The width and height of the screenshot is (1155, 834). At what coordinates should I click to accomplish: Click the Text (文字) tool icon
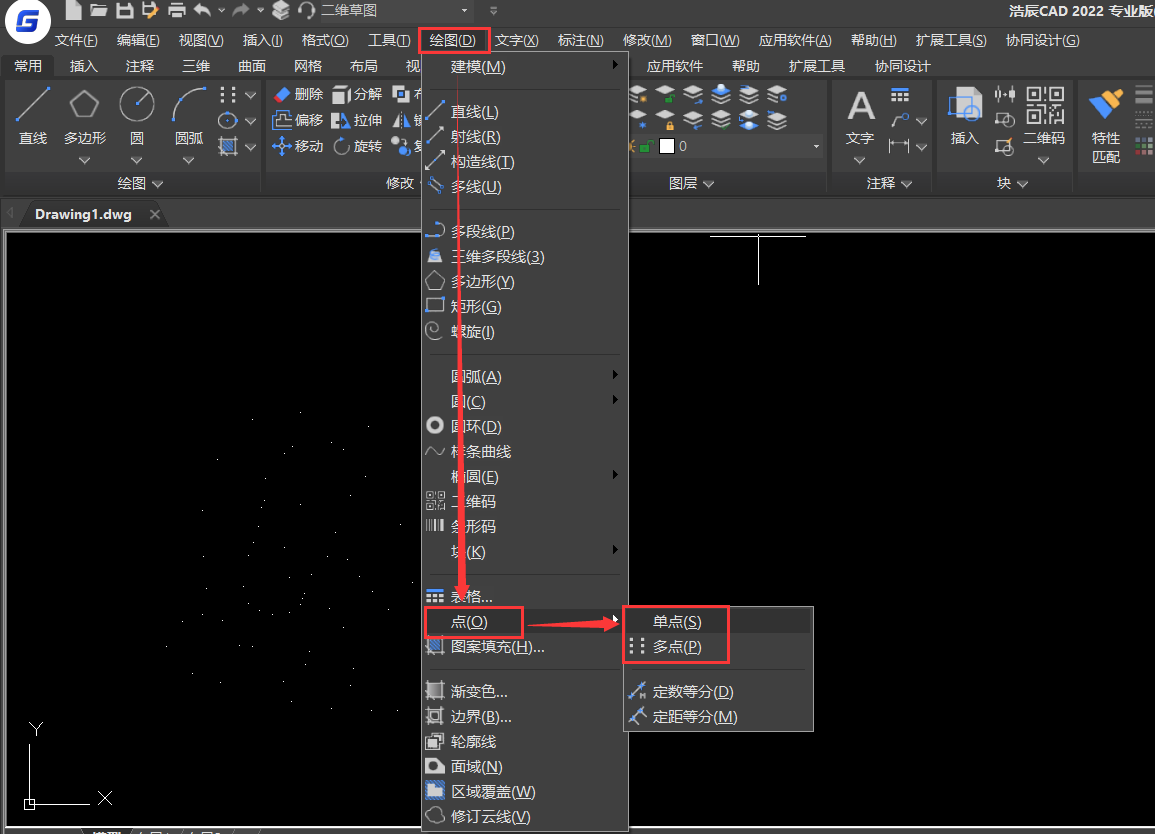(x=860, y=107)
